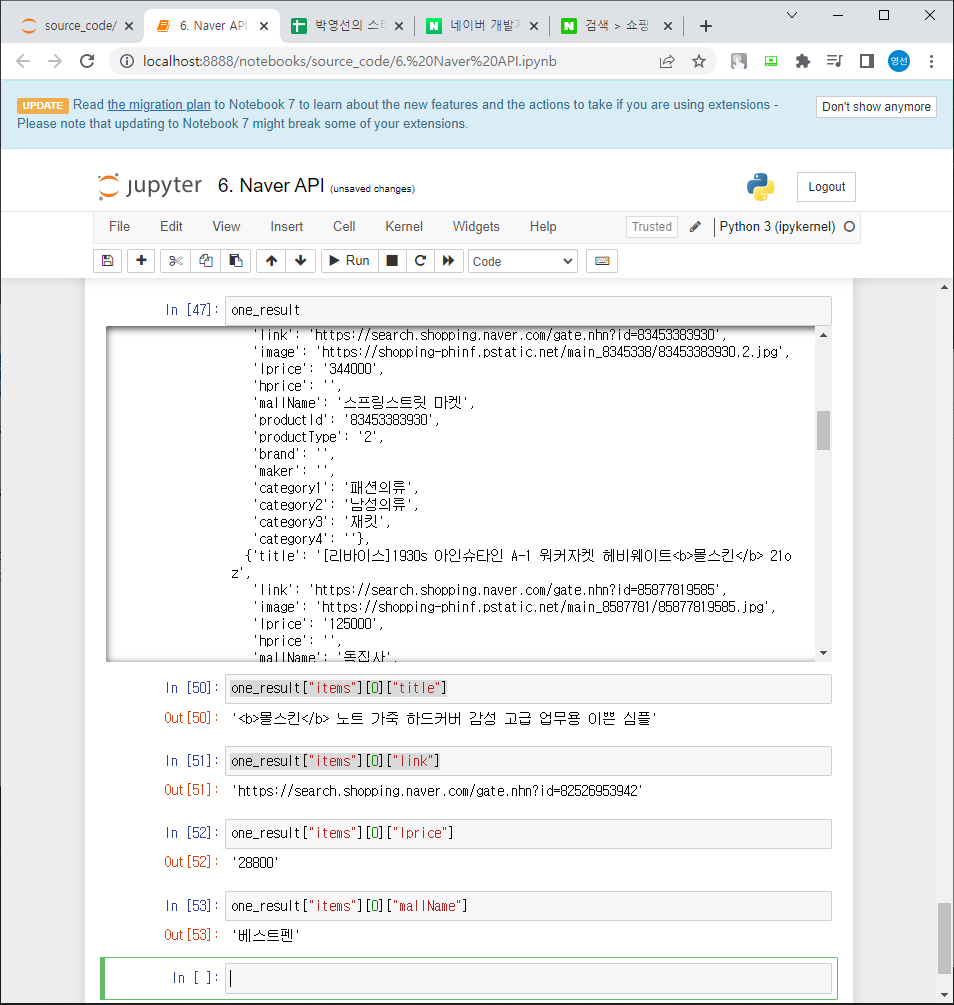Open the extensions puzzle icon
954x1005 pixels.
tap(803, 62)
